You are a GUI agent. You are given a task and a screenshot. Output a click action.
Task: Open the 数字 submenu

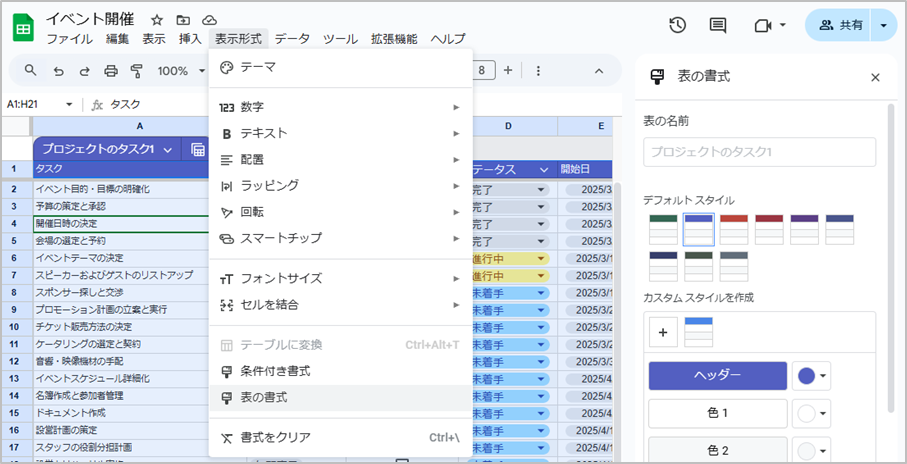pos(341,107)
